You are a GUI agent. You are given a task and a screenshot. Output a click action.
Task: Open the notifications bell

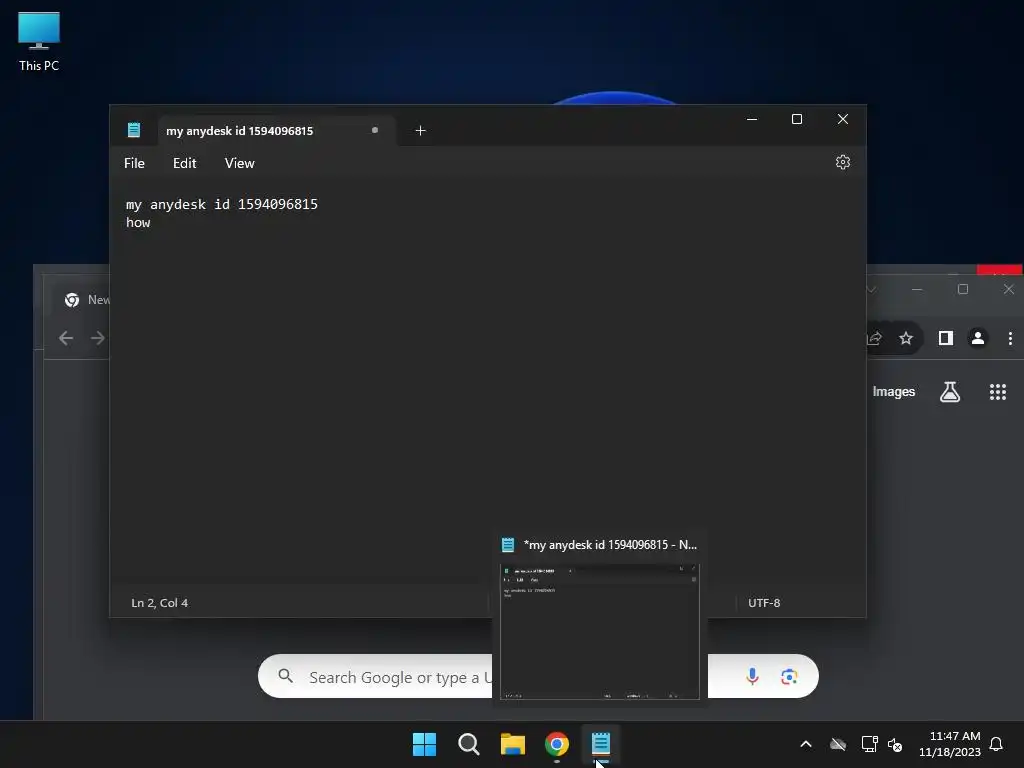(x=996, y=744)
